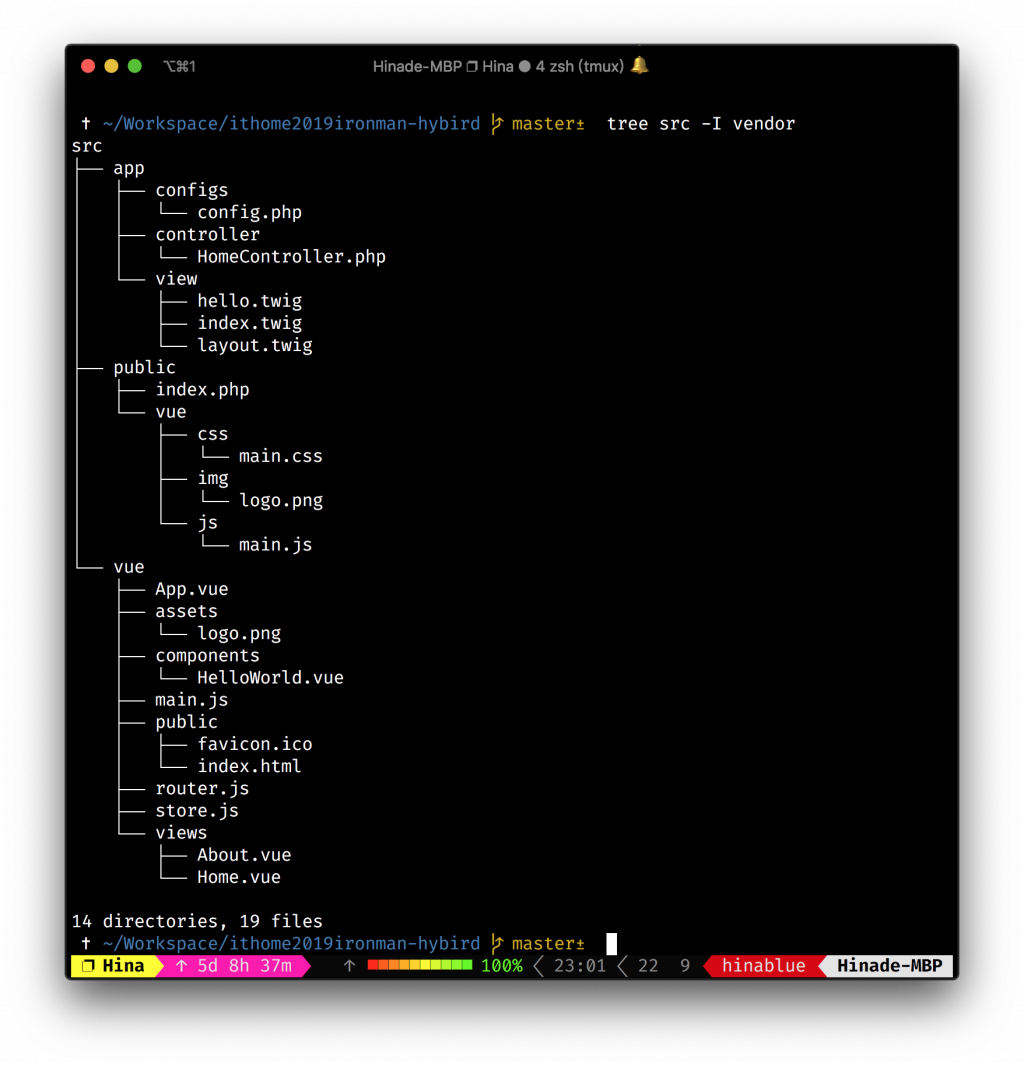The height and width of the screenshot is (1066, 1024).
Task: Click the 'view' directory entry
Action: 176,279
